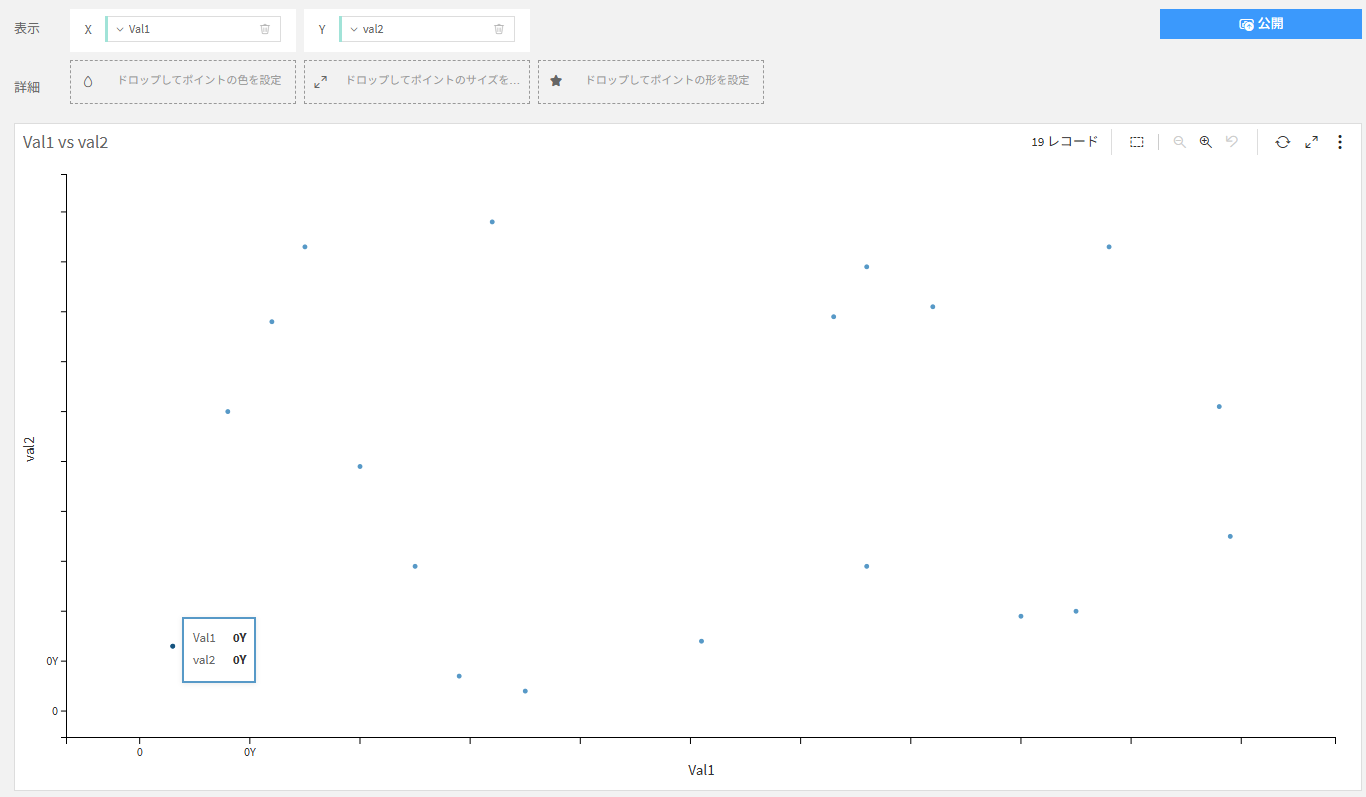Click the 詳細 label
Screen dimensions: 1366x797
(27, 87)
